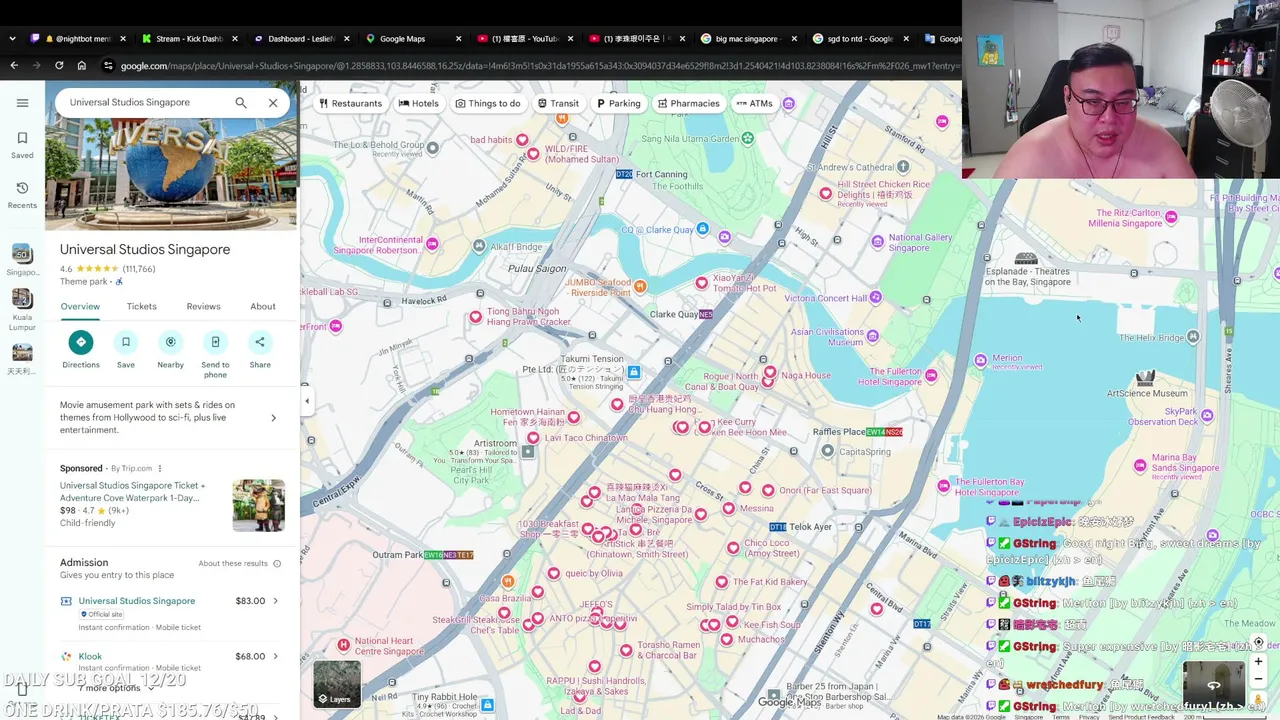Open Street View pegman control
The width and height of the screenshot is (1280, 720).
tap(1258, 699)
